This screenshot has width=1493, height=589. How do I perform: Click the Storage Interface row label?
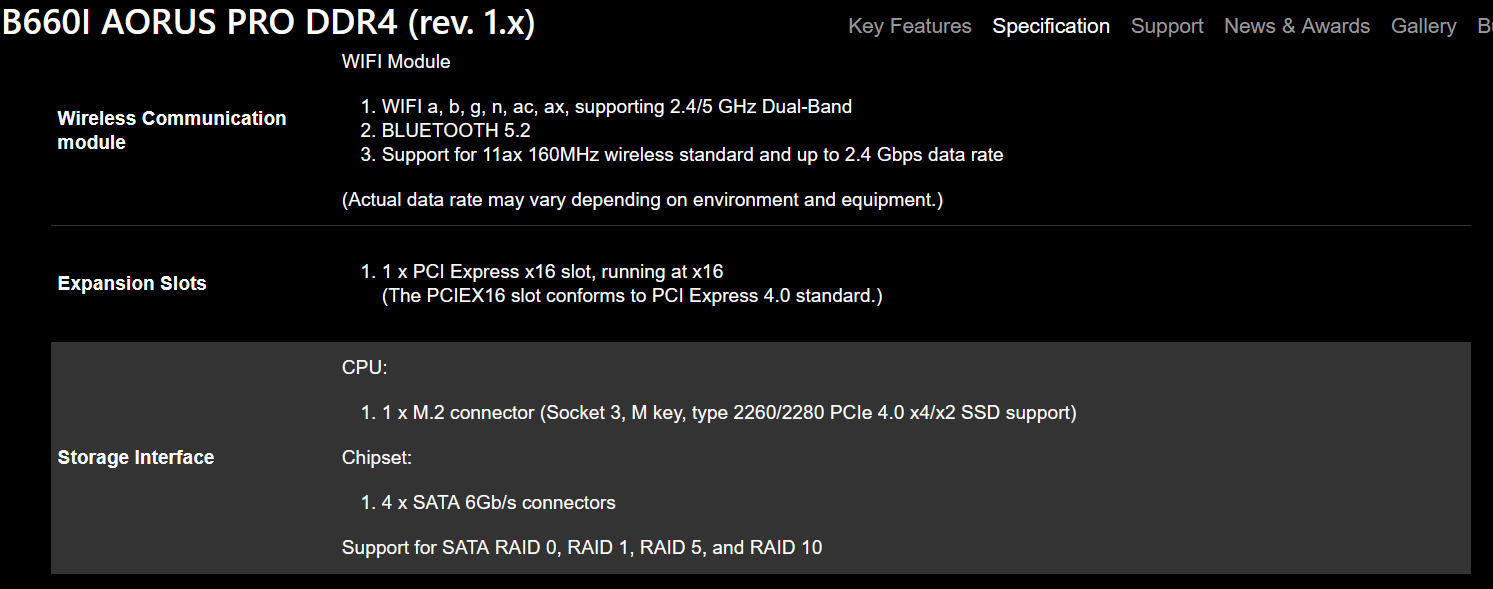[136, 457]
